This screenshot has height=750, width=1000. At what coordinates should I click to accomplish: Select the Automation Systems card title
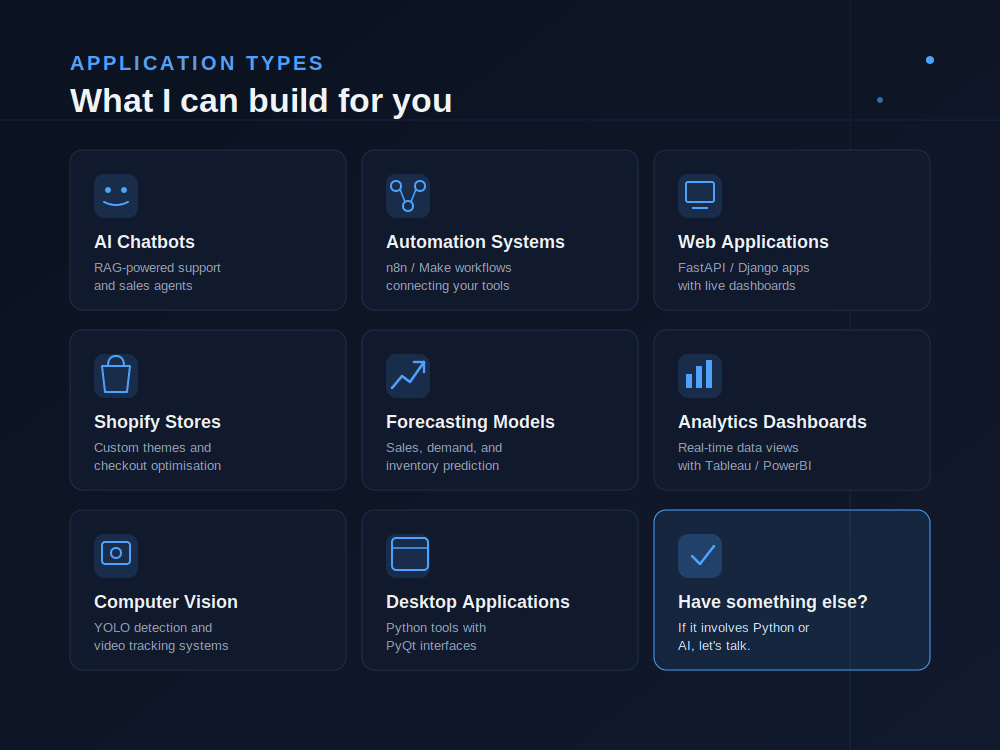coord(475,242)
